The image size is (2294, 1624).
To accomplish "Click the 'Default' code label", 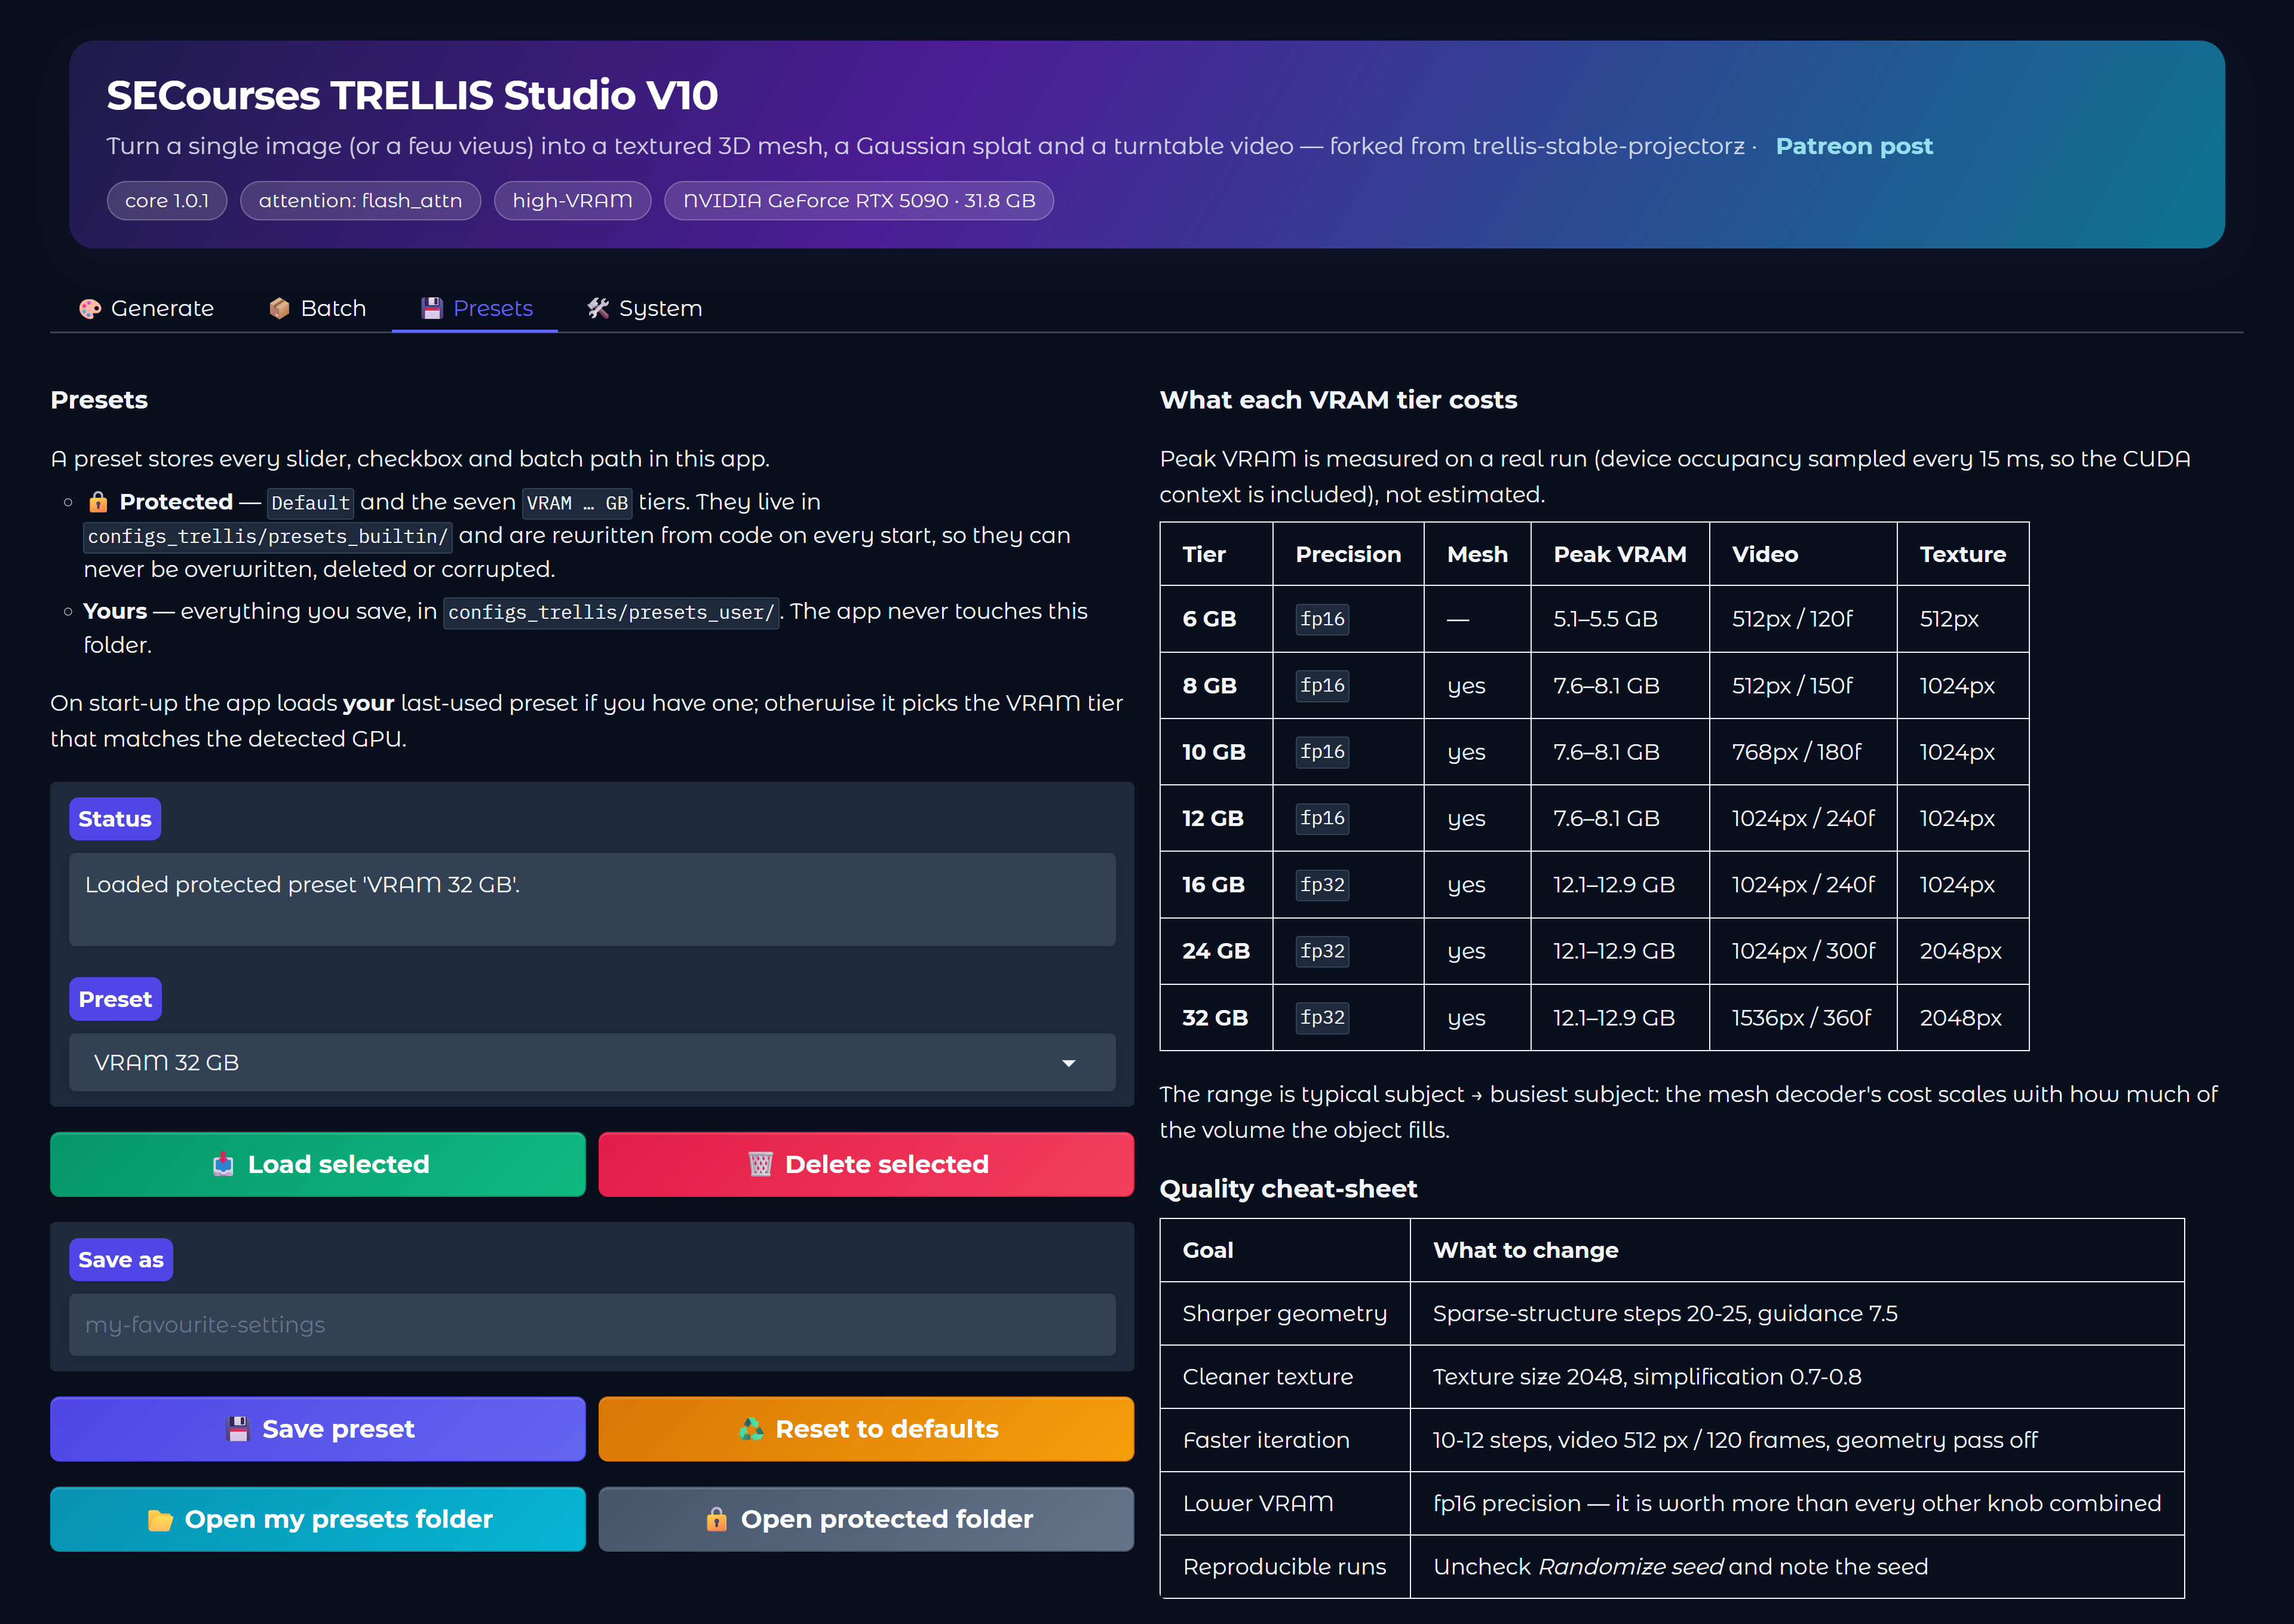I will coord(310,503).
